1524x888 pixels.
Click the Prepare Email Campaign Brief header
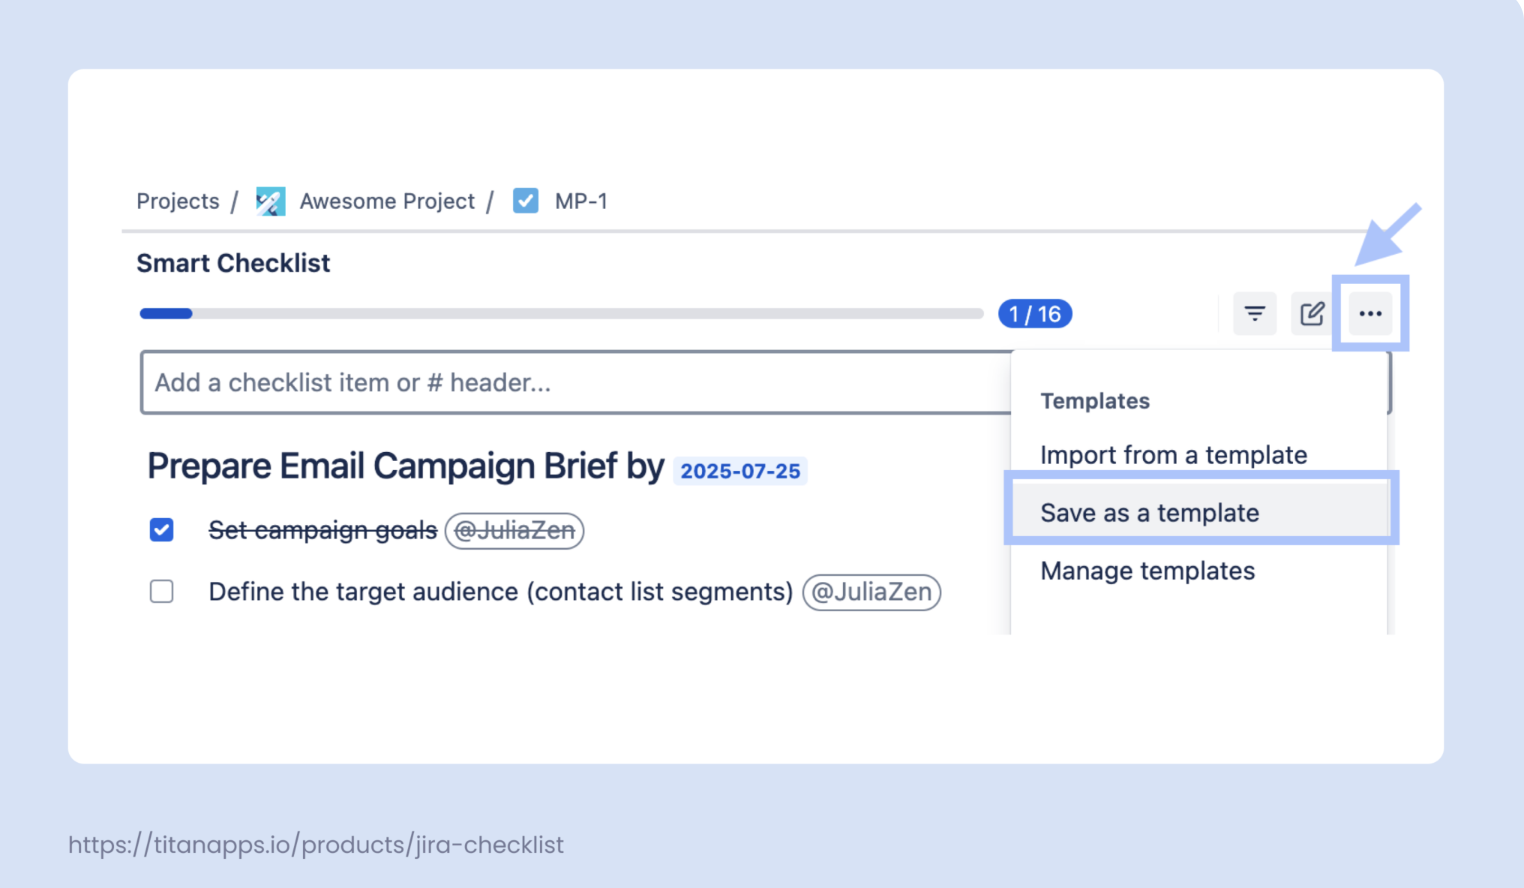click(405, 467)
